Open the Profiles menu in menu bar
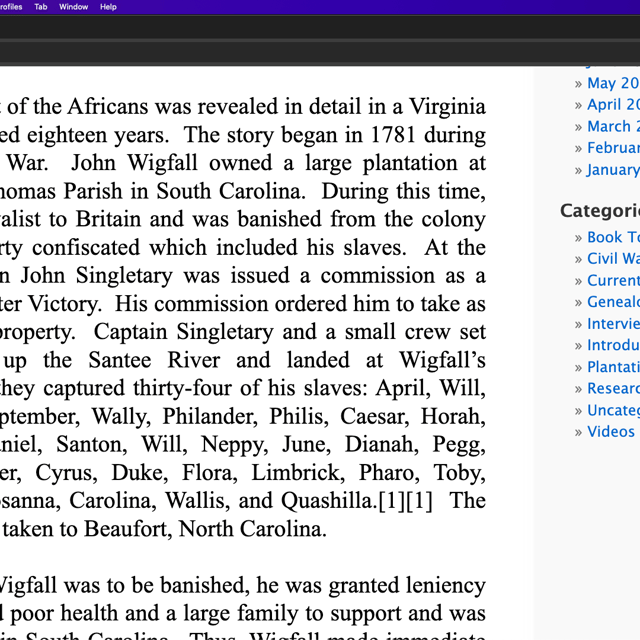The image size is (640, 640). [x=11, y=7]
